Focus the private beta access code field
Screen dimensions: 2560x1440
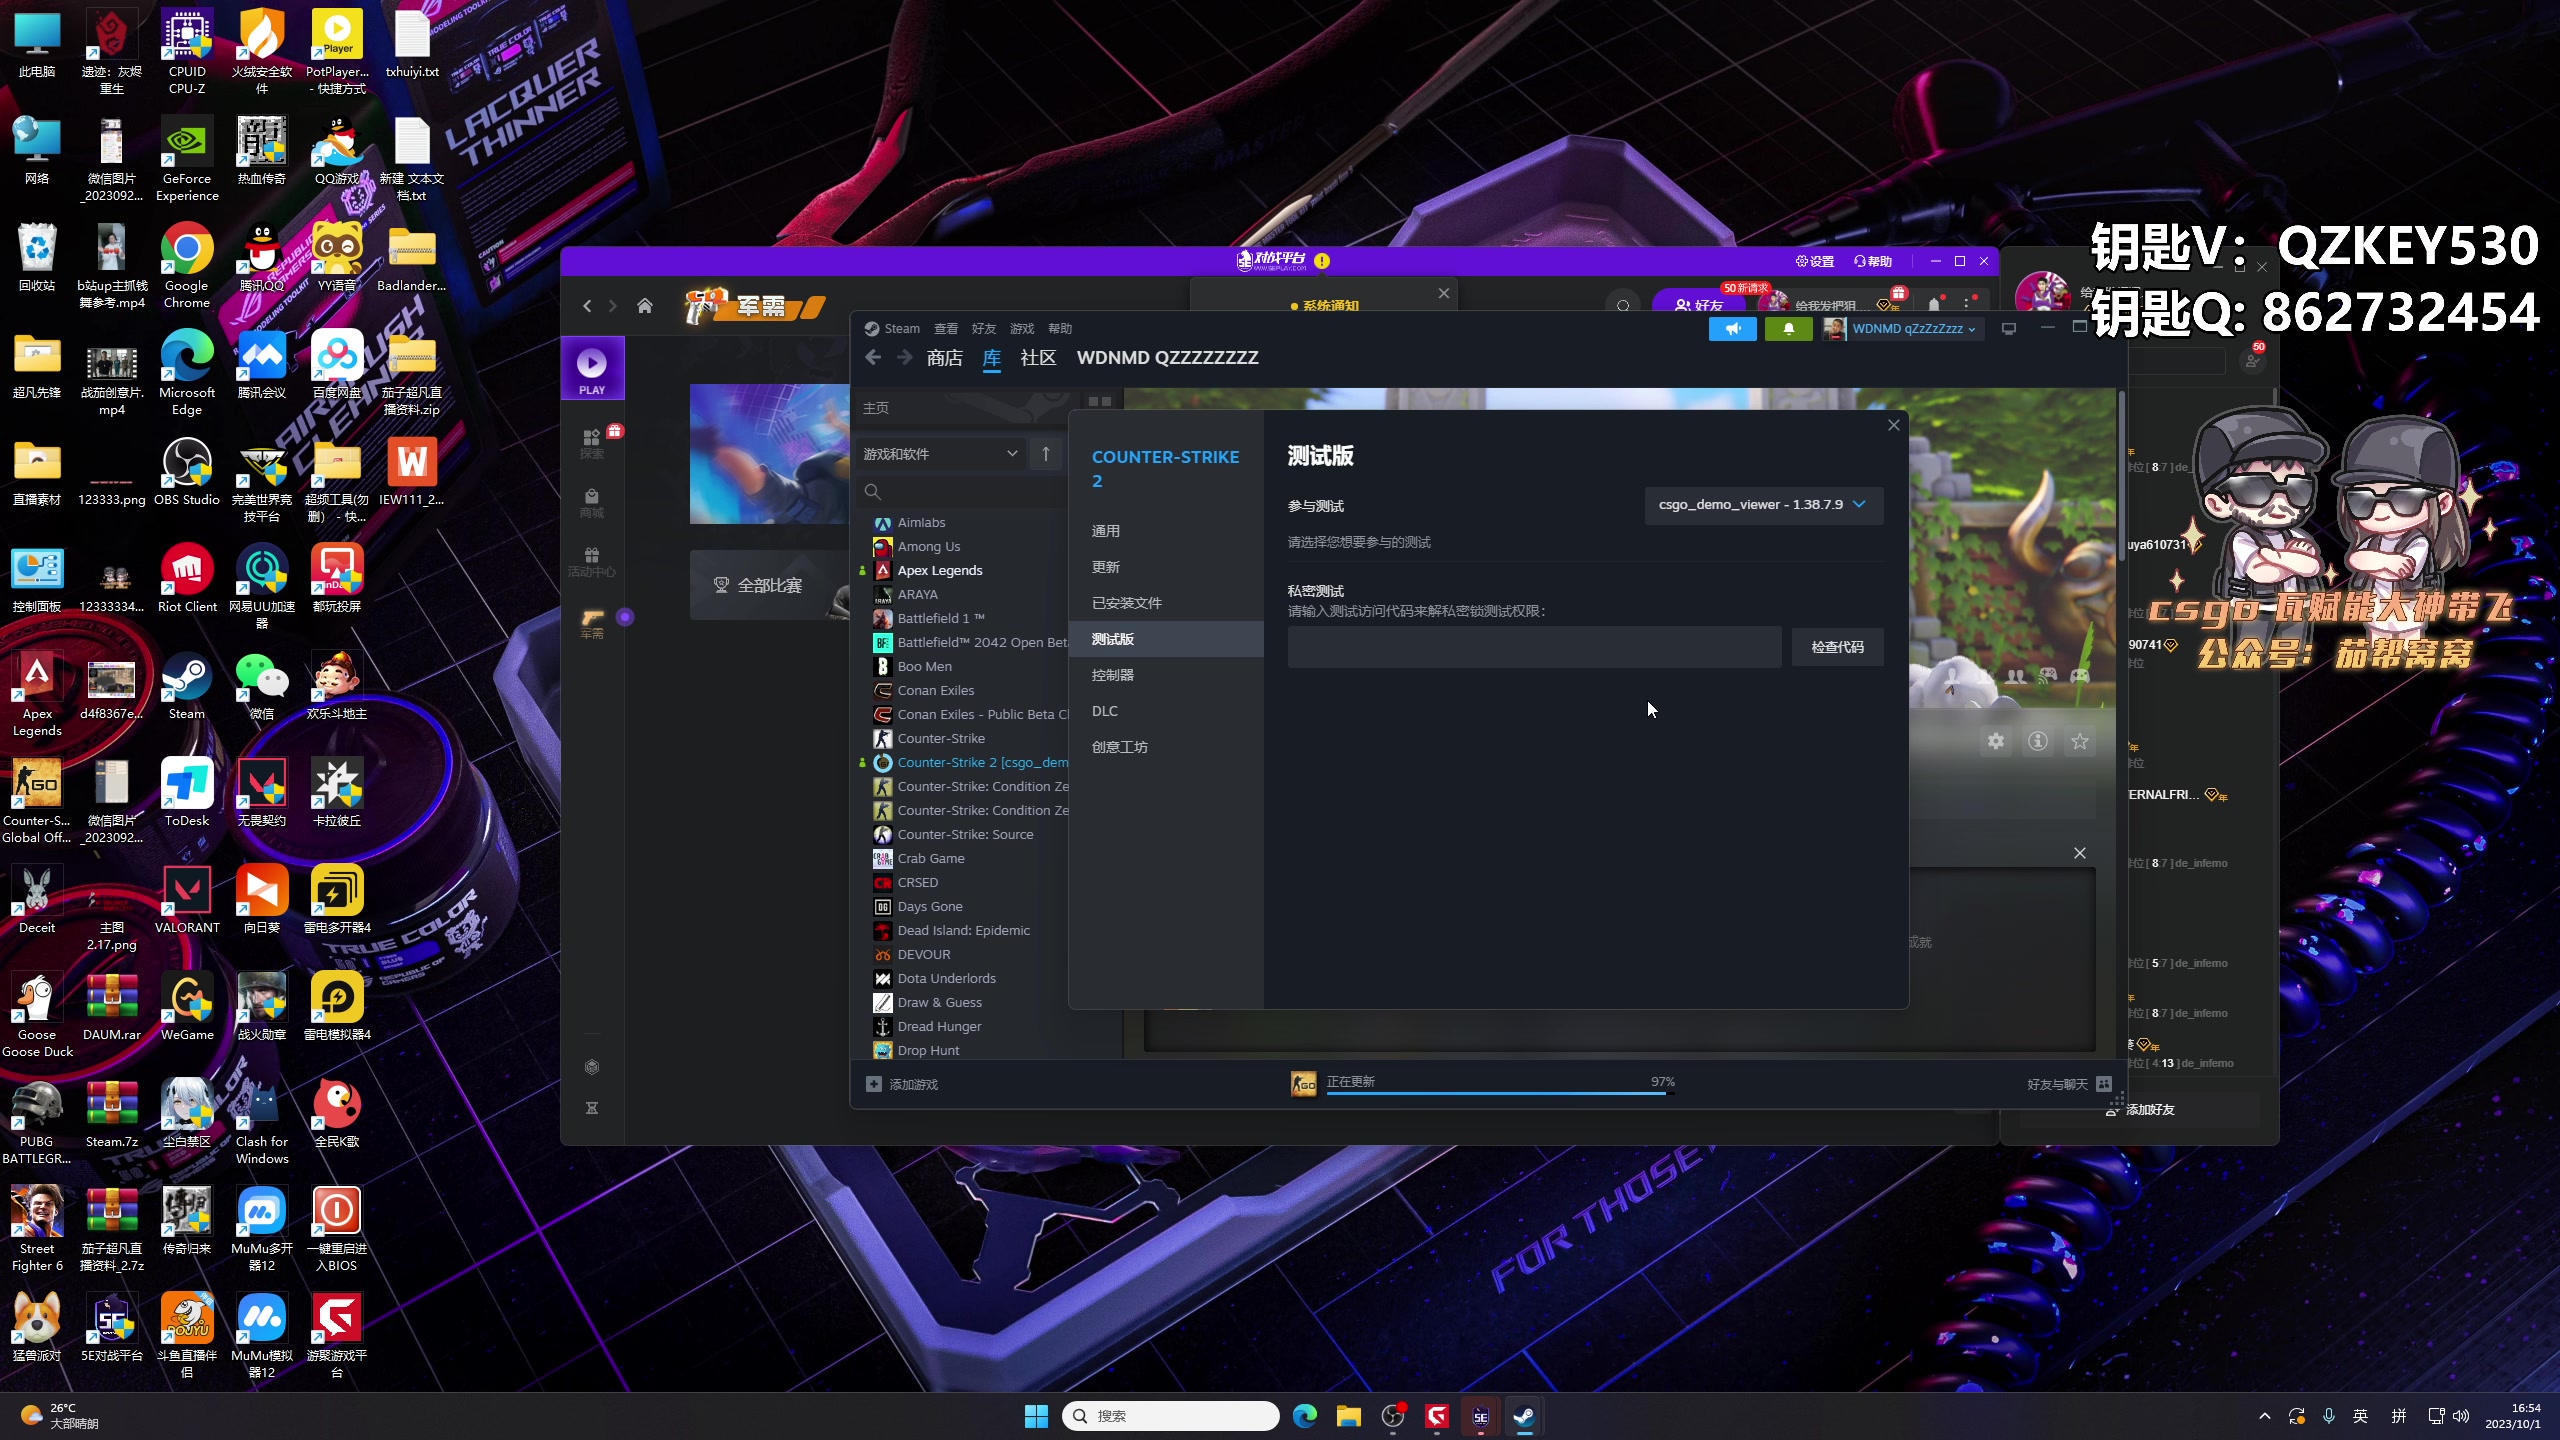pyautogui.click(x=1534, y=647)
